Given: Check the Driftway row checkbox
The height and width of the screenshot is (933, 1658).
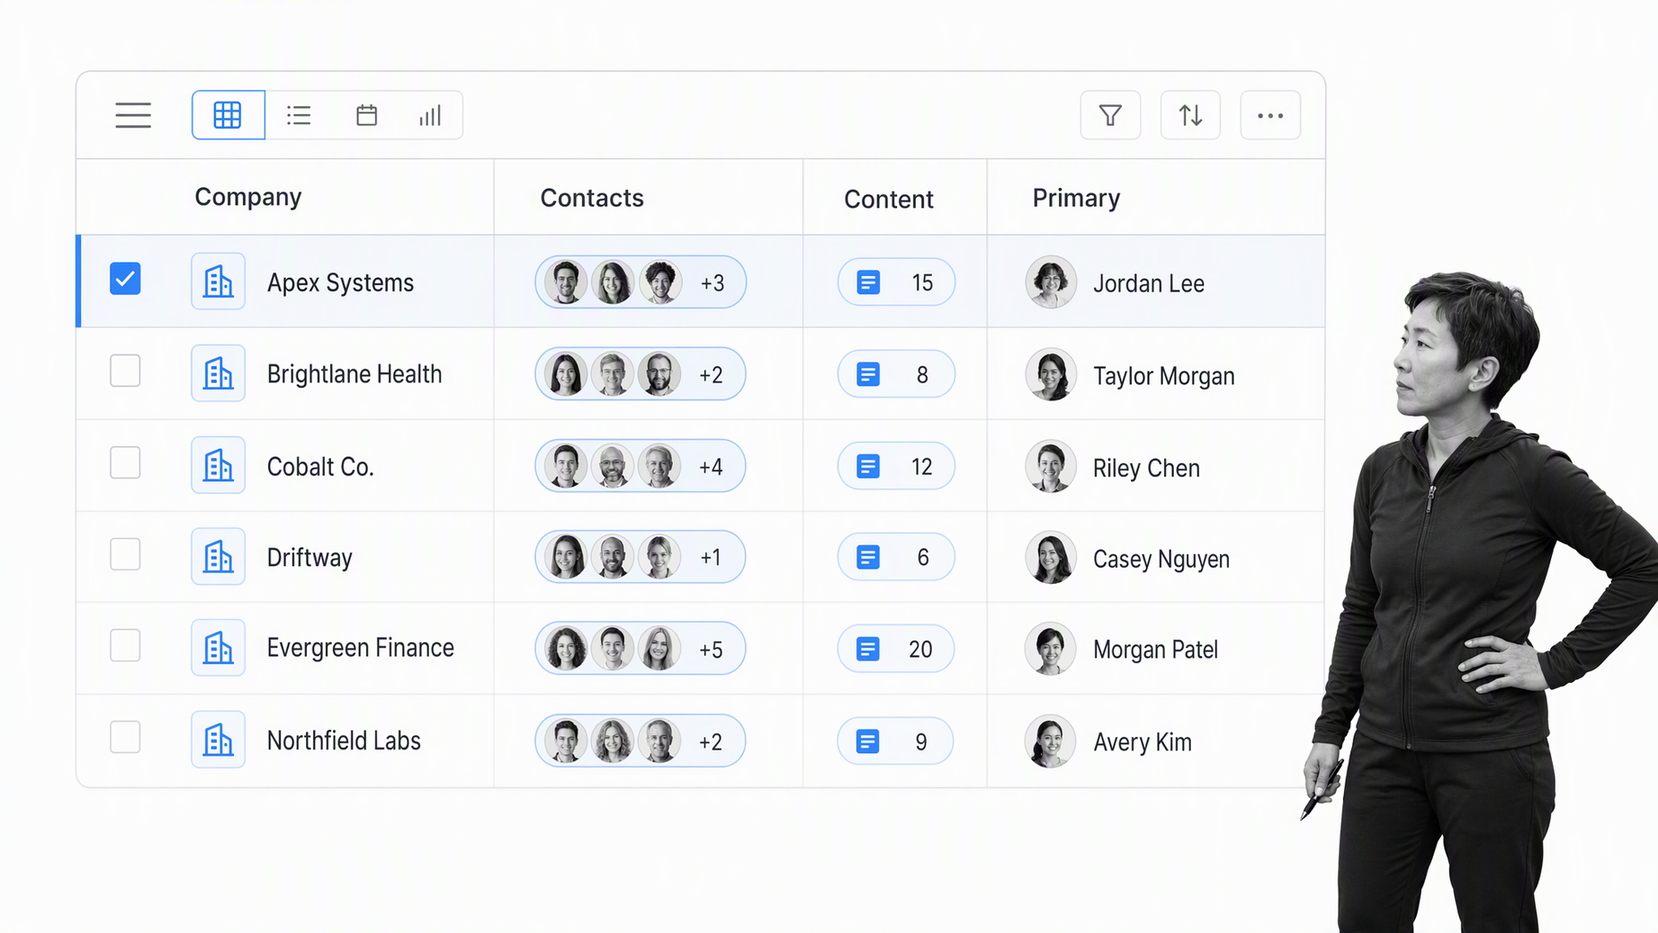Looking at the screenshot, I should (x=125, y=554).
